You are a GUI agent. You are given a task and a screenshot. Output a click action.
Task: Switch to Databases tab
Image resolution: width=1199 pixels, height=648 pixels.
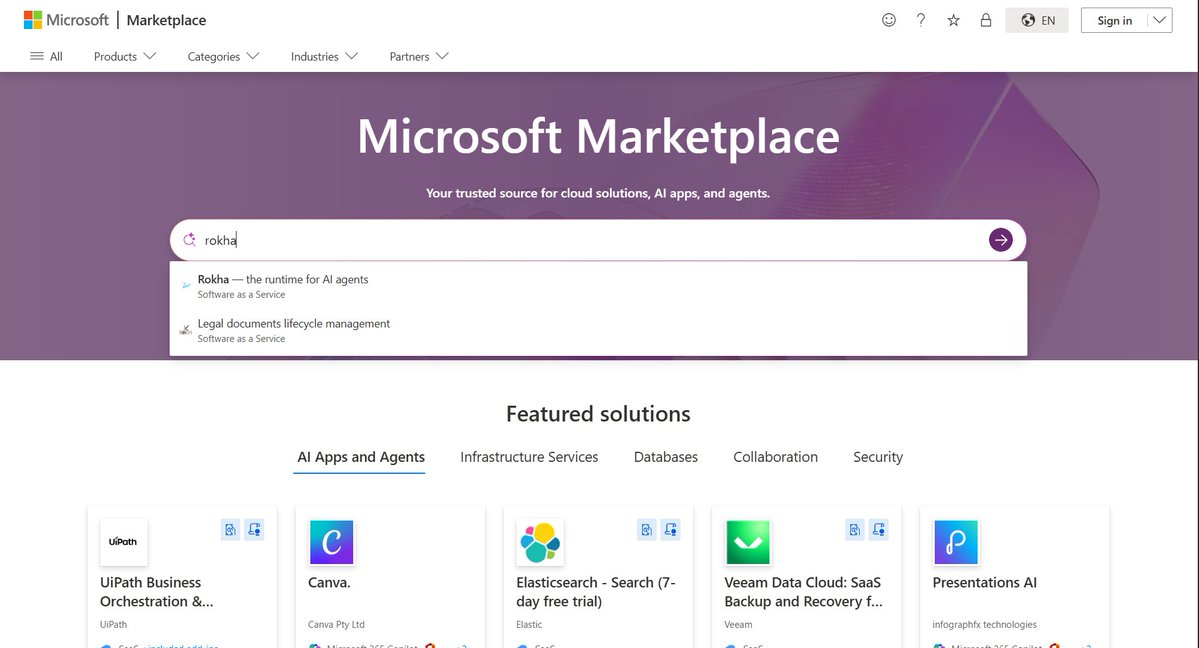(665, 457)
